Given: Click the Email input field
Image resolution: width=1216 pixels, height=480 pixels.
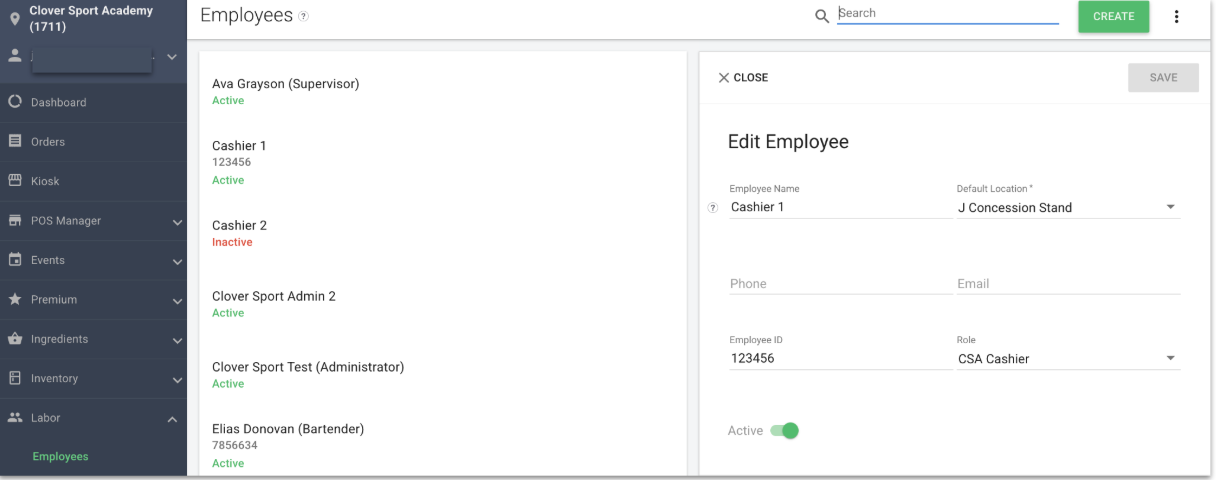Looking at the screenshot, I should coord(1068,283).
